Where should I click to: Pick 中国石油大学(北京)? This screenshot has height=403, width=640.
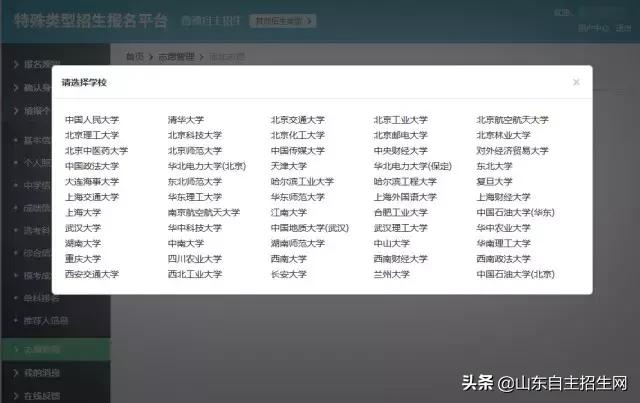516,274
